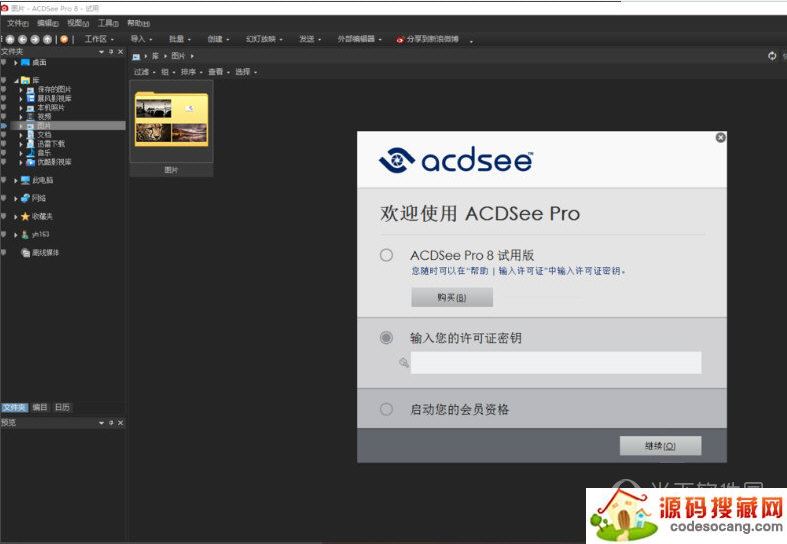The height and width of the screenshot is (544, 787).
Task: Click the 此电脑 computer icon
Action: pyautogui.click(x=25, y=180)
